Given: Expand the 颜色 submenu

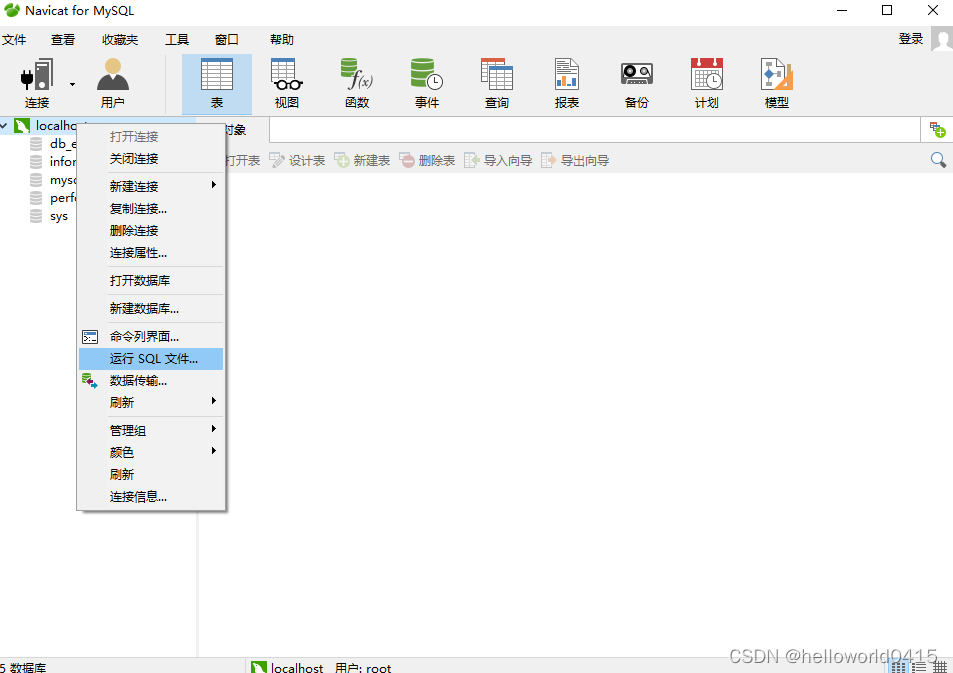Looking at the screenshot, I should pyautogui.click(x=151, y=452).
